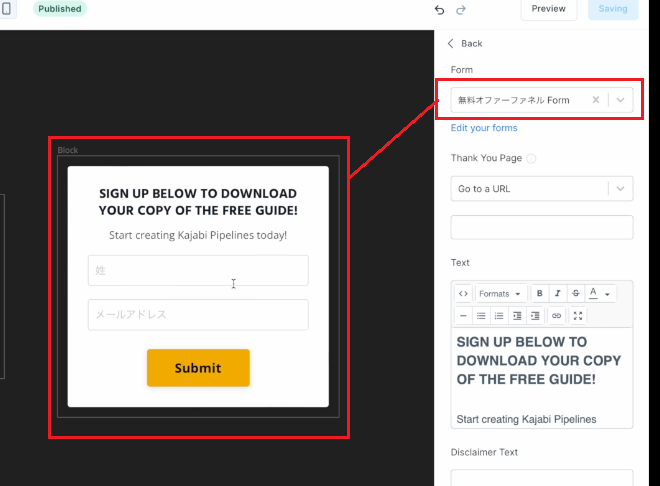Apply bold formatting in text editor

[540, 293]
